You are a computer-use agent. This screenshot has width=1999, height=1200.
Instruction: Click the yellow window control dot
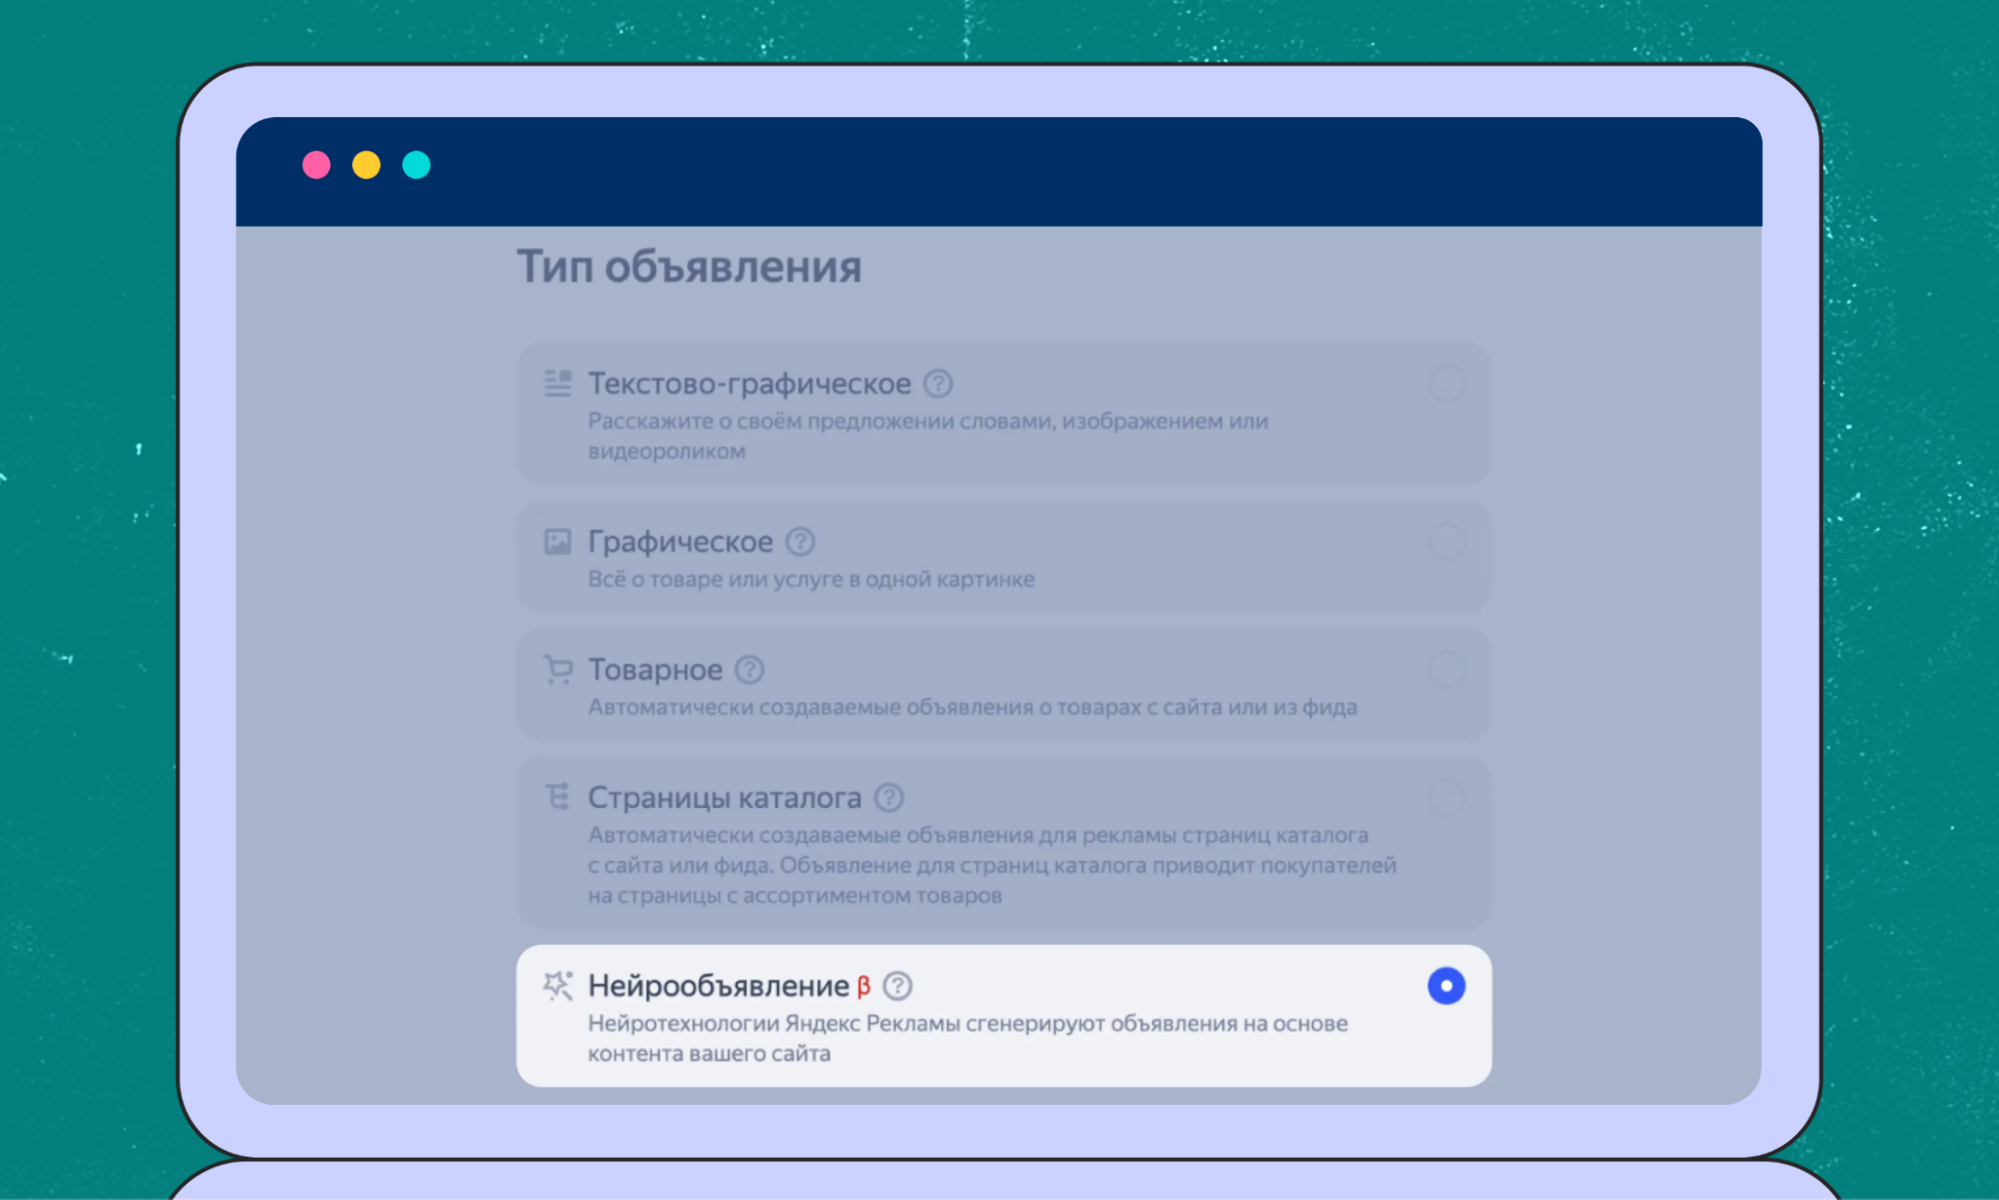point(367,164)
